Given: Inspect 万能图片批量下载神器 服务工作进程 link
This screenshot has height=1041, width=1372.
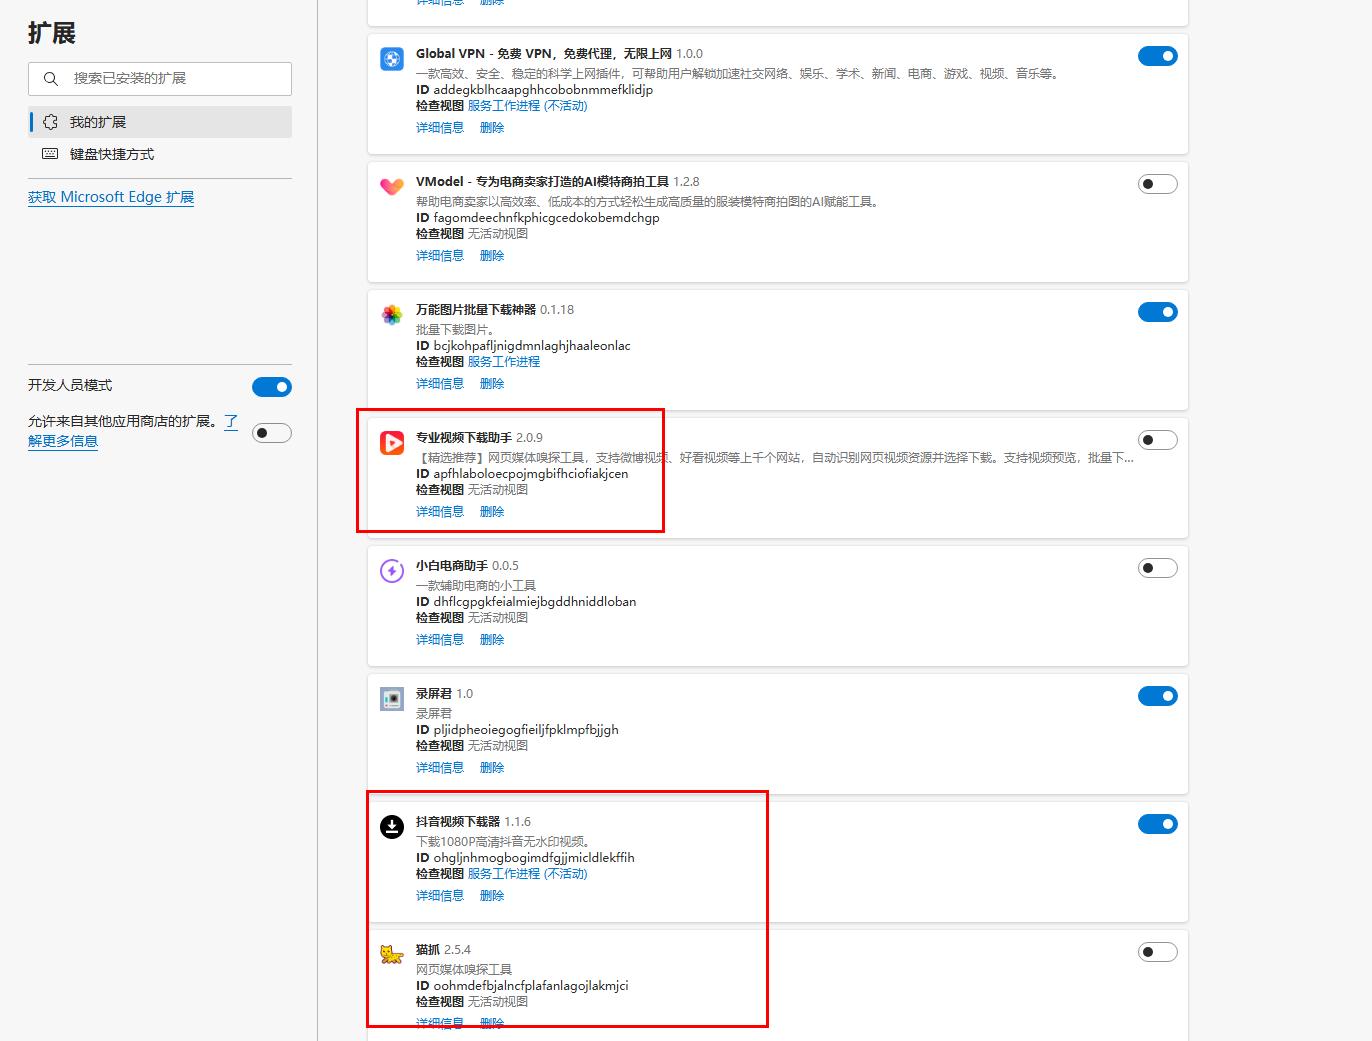Looking at the screenshot, I should click(x=504, y=362).
